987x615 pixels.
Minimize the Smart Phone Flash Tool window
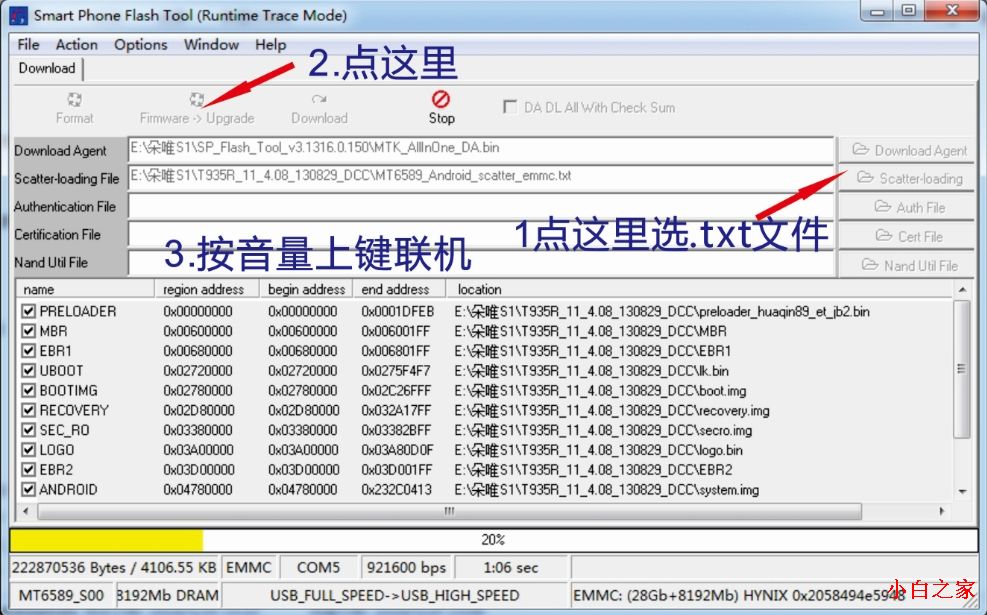[877, 11]
